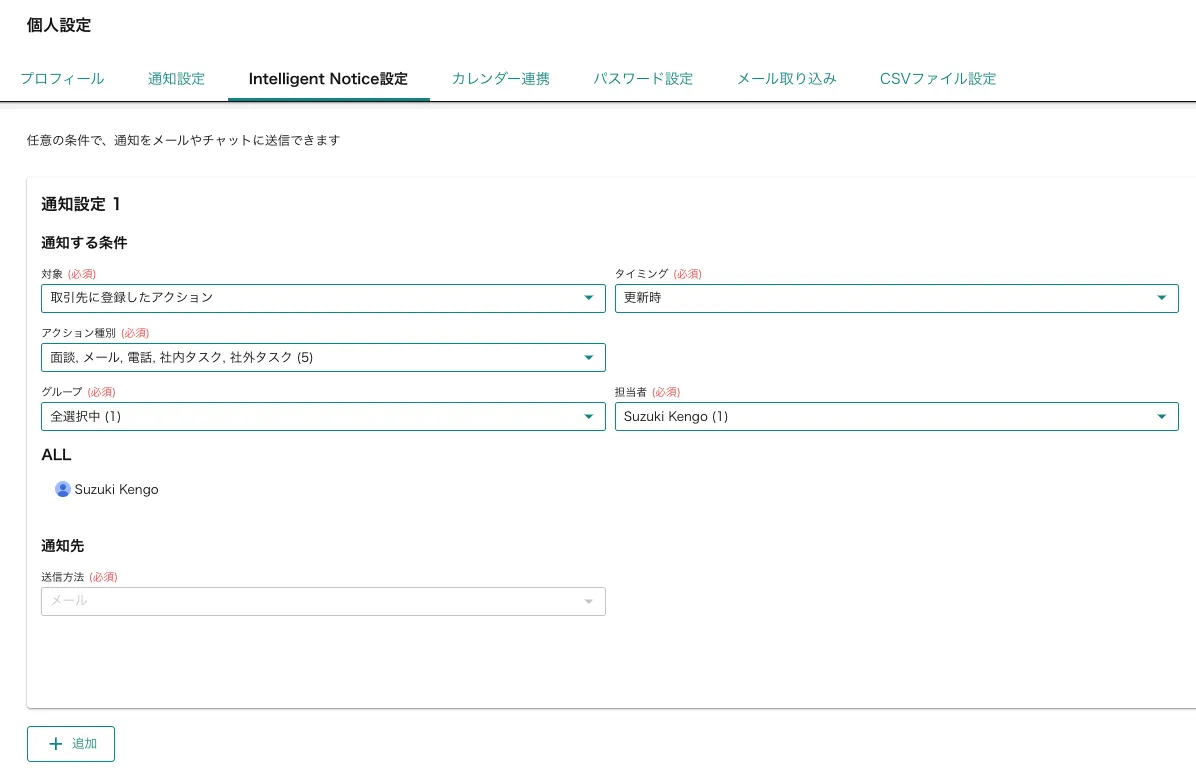Select the パスワード設定 tab
This screenshot has height=774, width=1196.
[643, 78]
